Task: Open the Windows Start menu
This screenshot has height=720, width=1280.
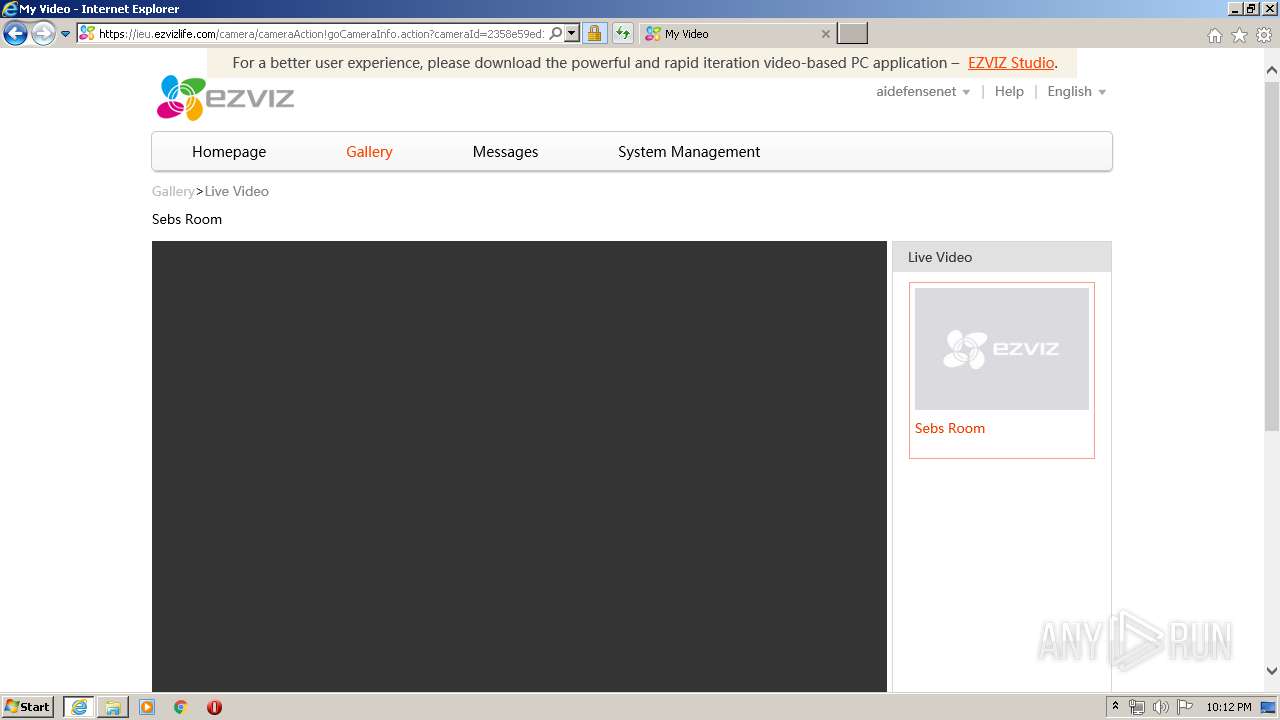Action: [28, 707]
